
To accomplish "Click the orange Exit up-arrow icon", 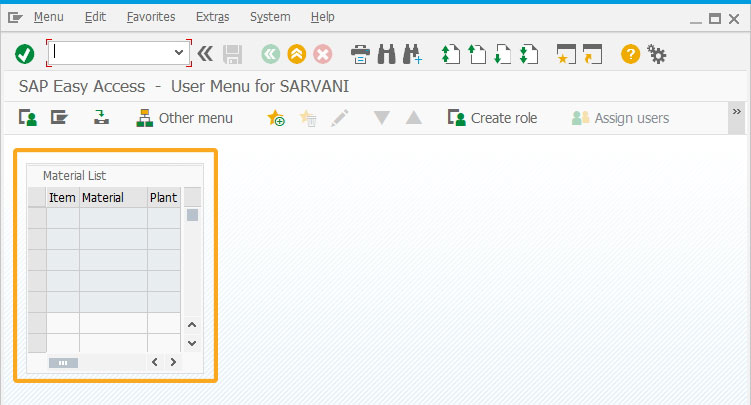I will (297, 54).
